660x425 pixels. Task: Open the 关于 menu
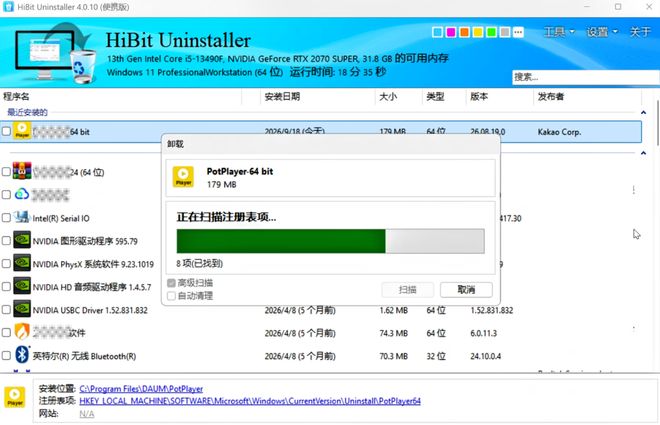[x=640, y=32]
